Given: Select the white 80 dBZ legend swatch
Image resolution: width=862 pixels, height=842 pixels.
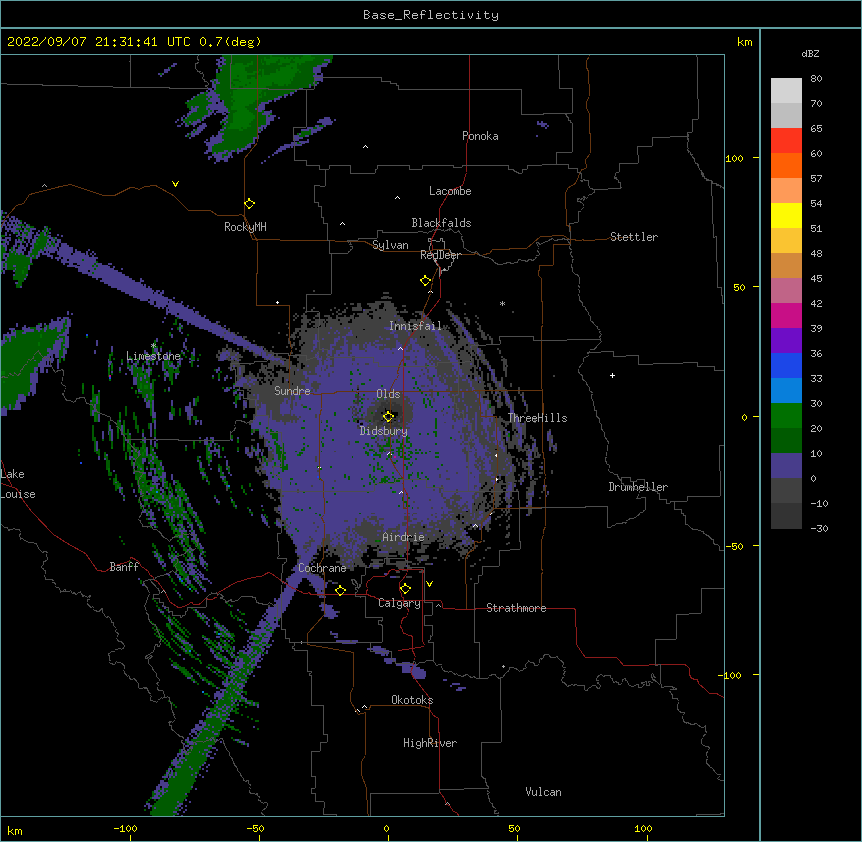Looking at the screenshot, I should (786, 91).
